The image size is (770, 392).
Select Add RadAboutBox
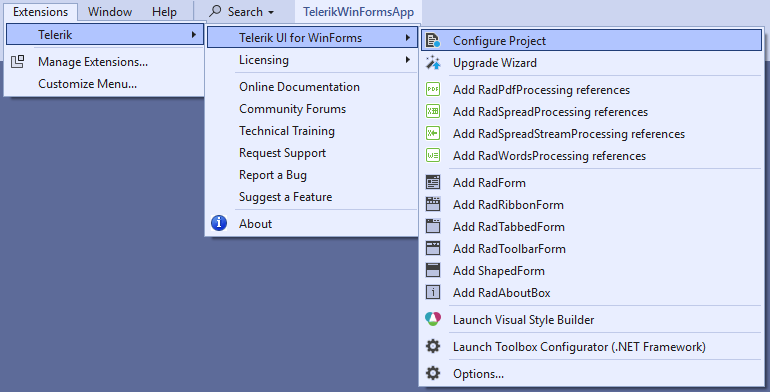[592, 292]
